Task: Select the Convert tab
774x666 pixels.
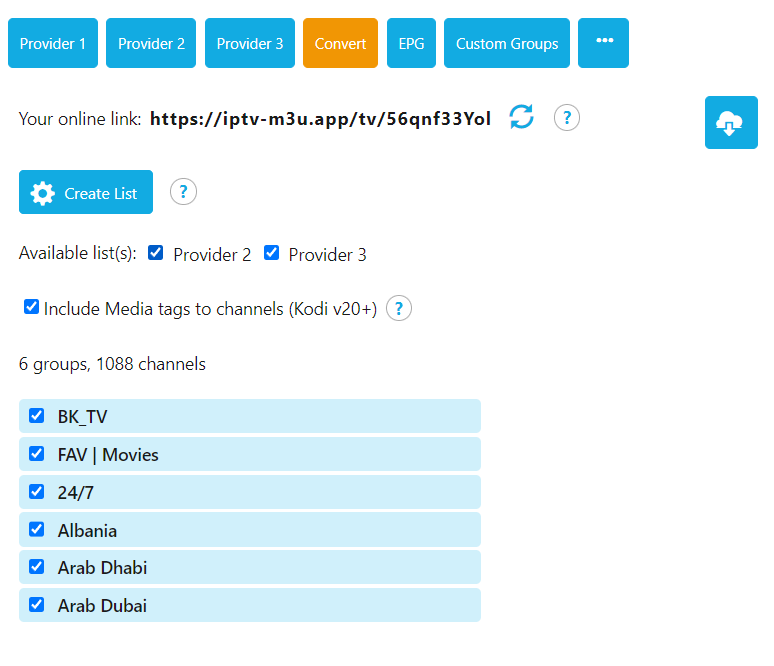Action: 340,43
